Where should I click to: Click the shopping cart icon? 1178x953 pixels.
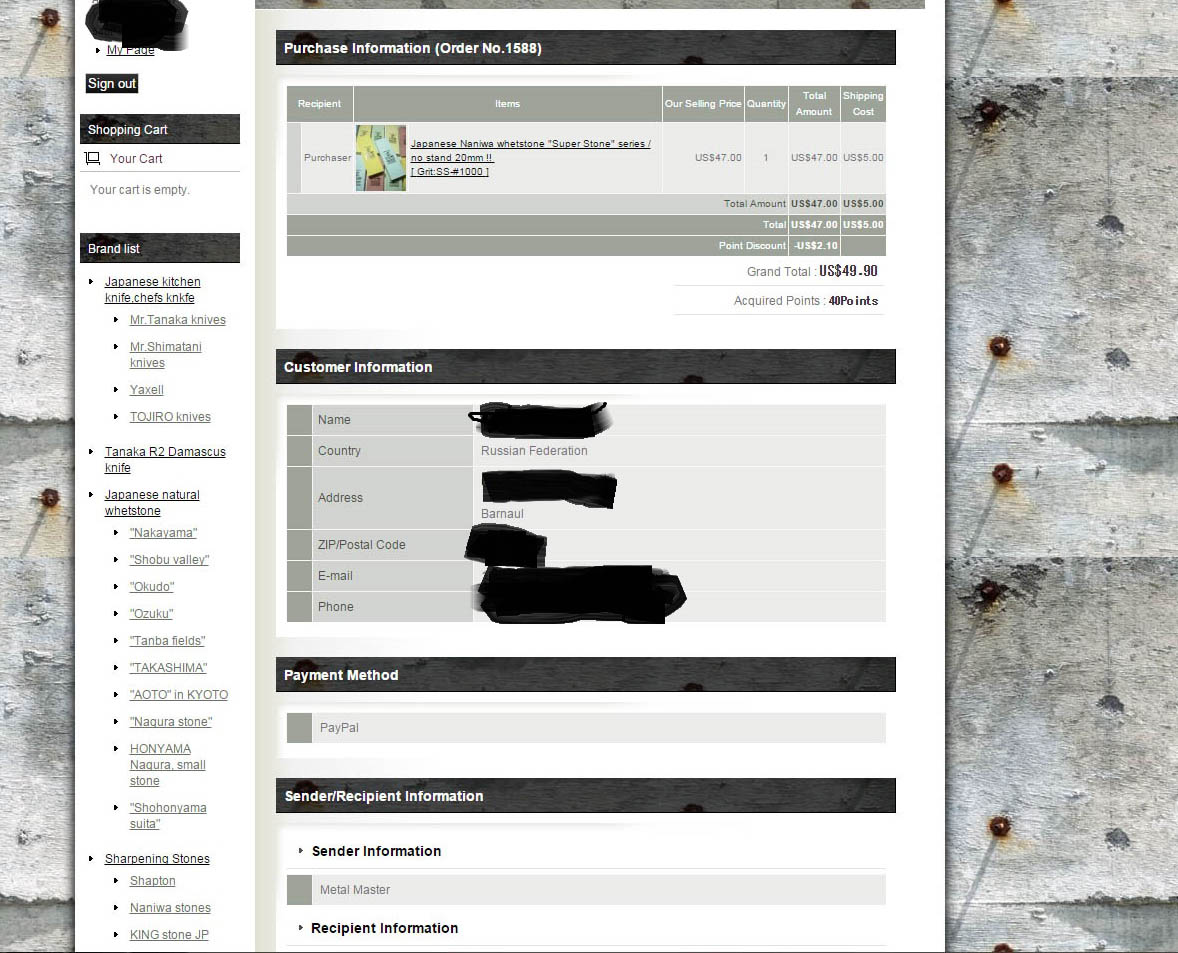(93, 158)
